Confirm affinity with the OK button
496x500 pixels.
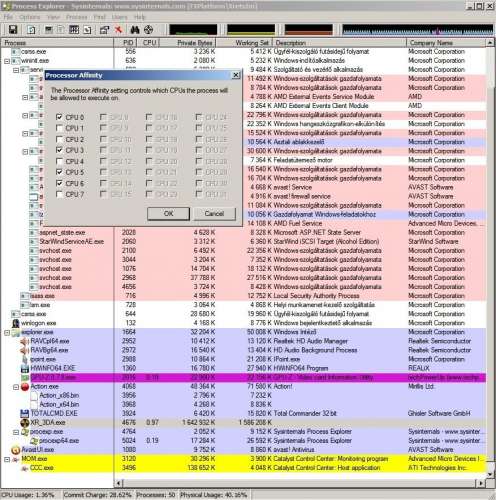point(169,214)
